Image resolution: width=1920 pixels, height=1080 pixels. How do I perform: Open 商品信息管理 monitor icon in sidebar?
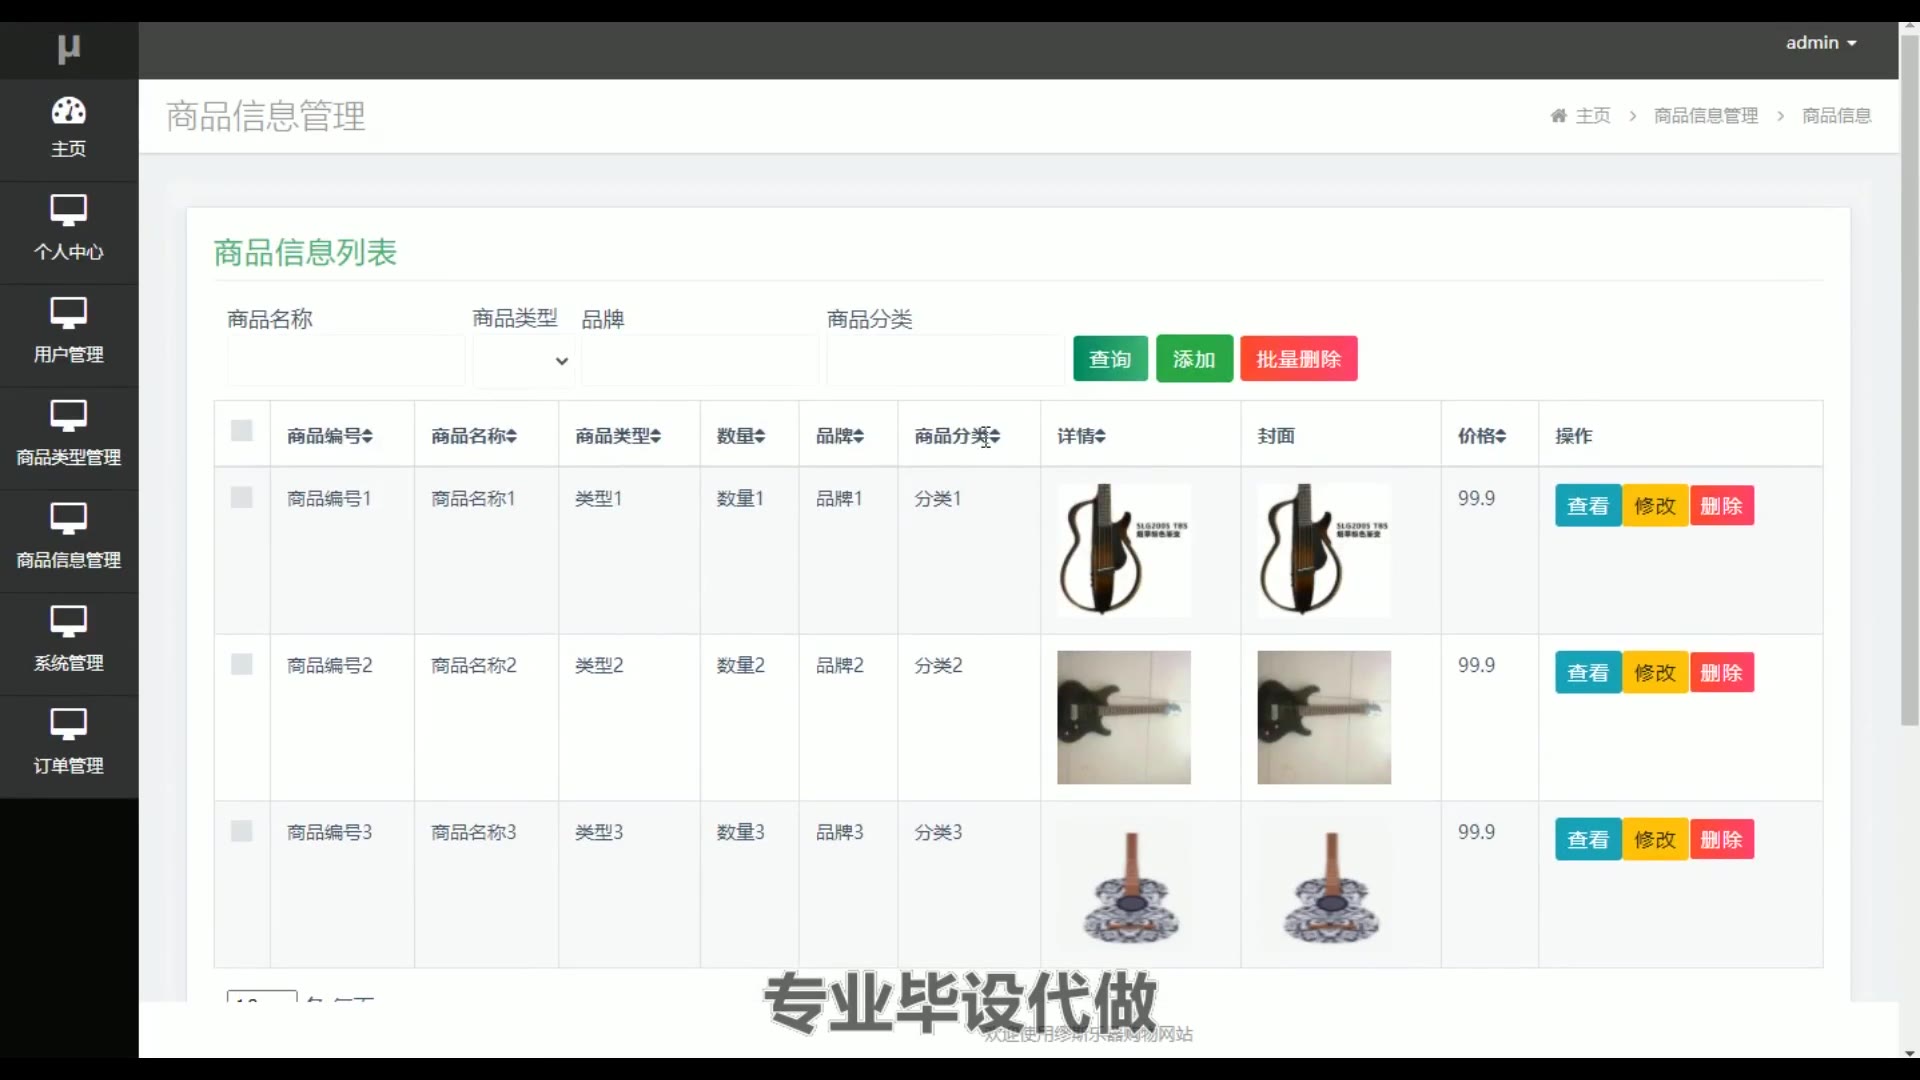pos(69,519)
